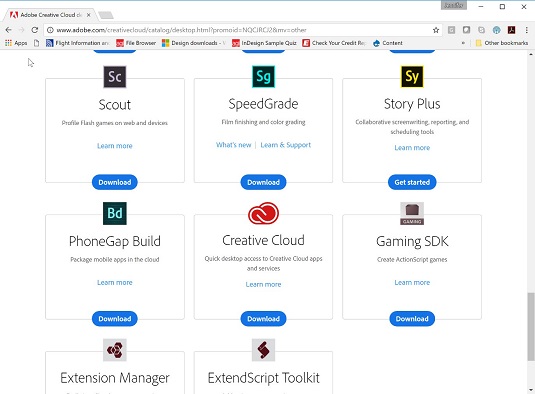Screen dimensions: 535x394
Task: Click the Extension Manager heading text
Action: 115,378
